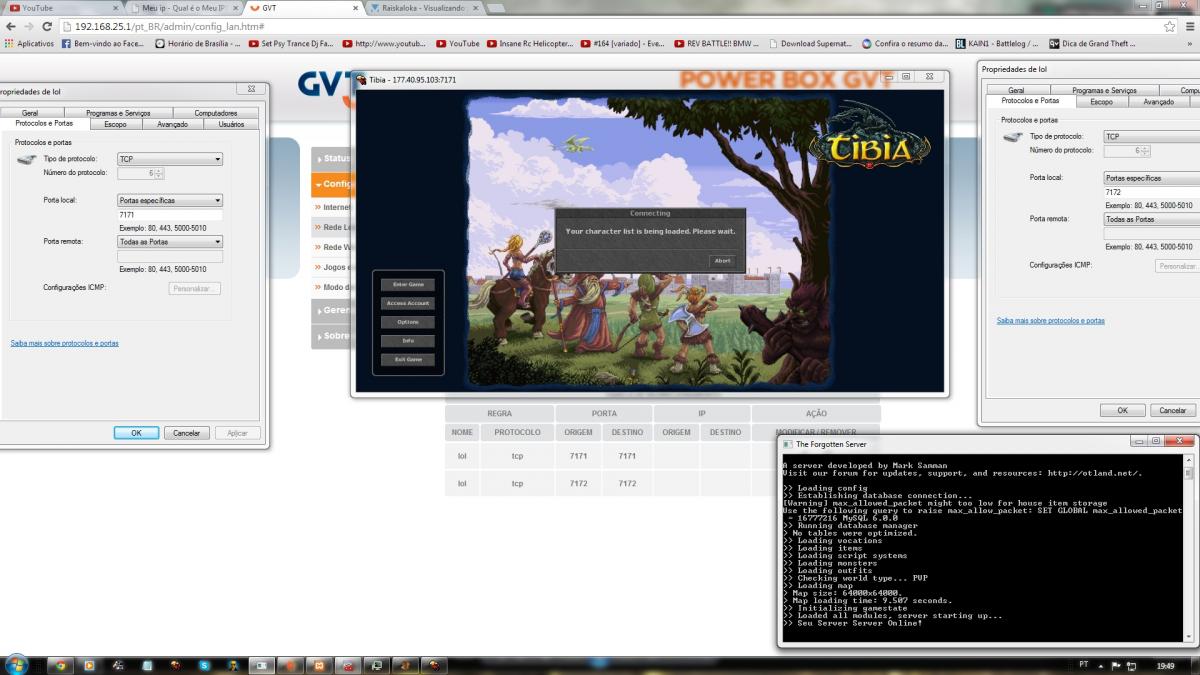The width and height of the screenshot is (1200, 675).
Task: Open Insane Rc Helicopter bookmark
Action: pos(531,43)
